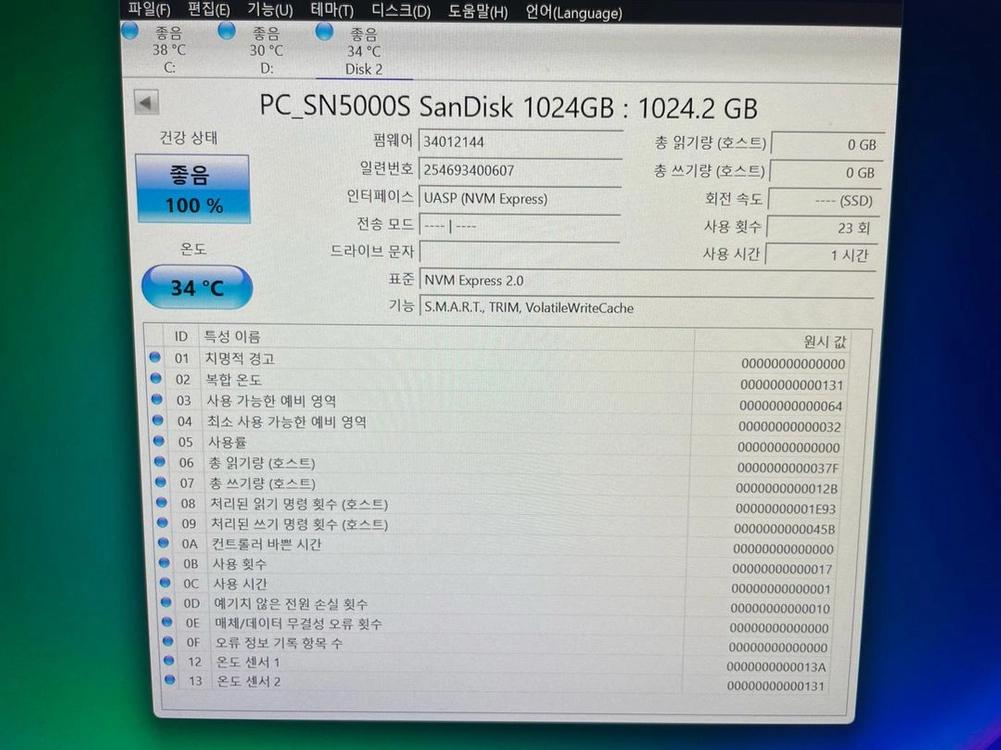Viewport: 1001px width, 750px height.
Task: Click status dot for 13 온도 센서 2
Action: pyautogui.click(x=169, y=680)
